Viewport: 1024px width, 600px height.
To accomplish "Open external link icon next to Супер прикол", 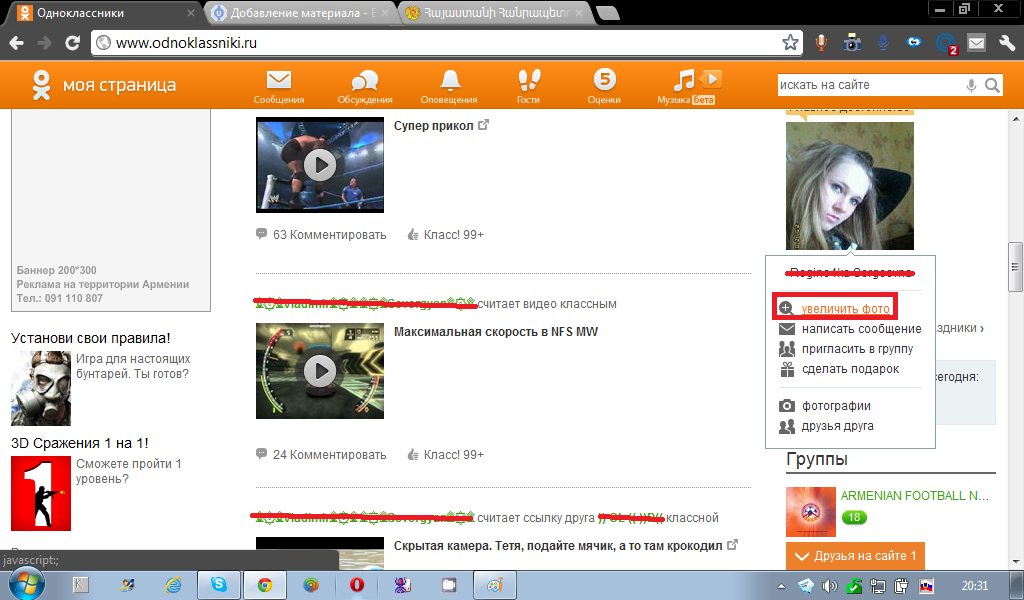I will [x=483, y=125].
